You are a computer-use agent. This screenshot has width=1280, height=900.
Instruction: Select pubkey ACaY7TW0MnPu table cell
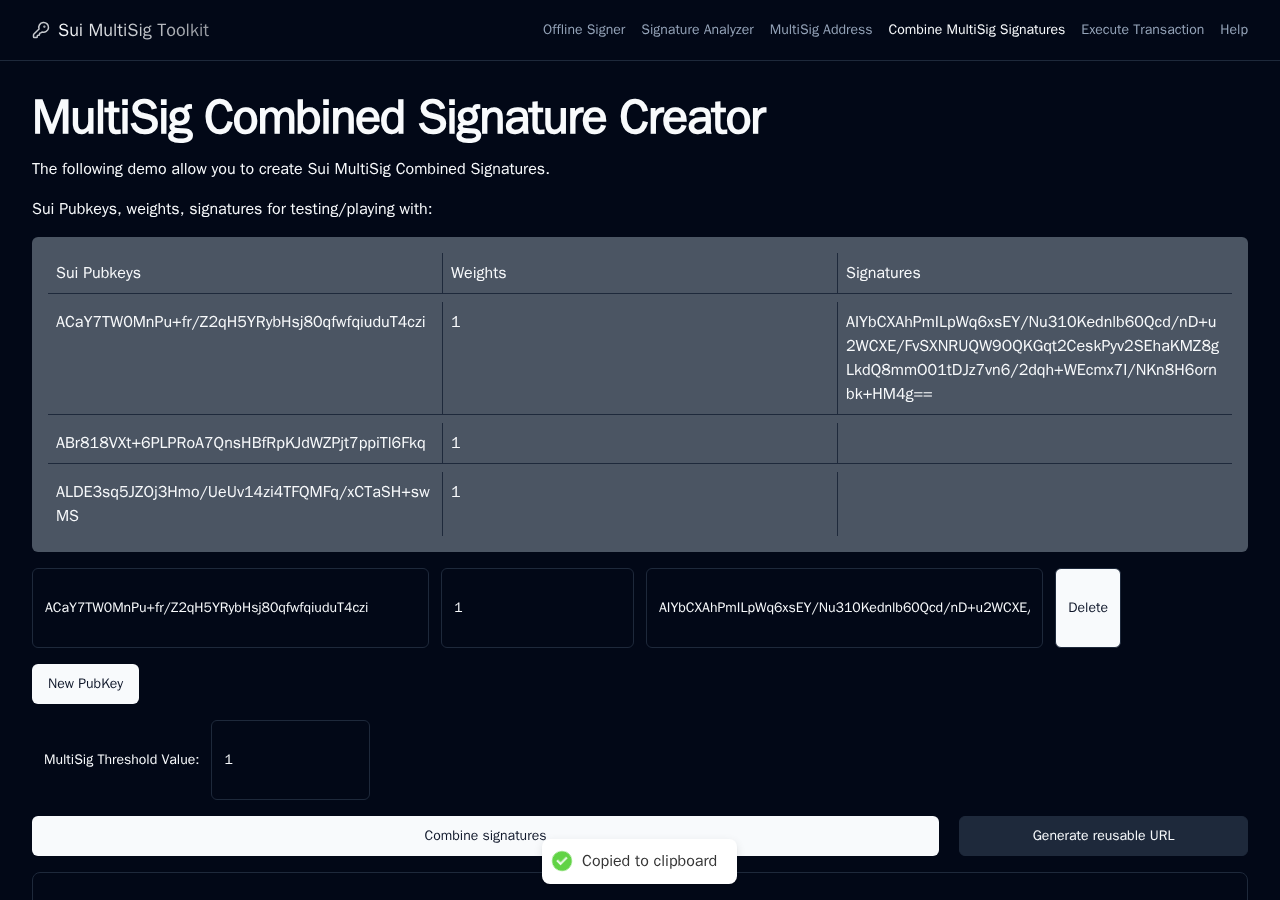click(245, 358)
